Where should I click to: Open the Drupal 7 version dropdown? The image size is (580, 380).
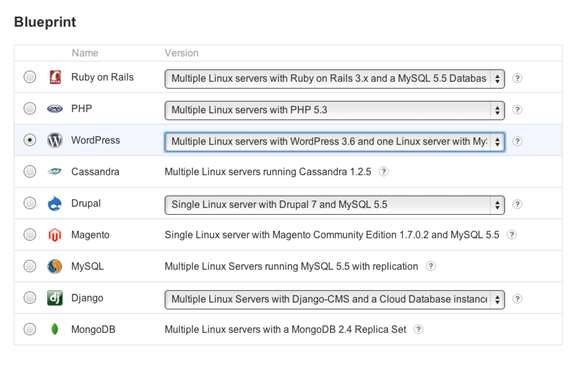[x=334, y=205]
